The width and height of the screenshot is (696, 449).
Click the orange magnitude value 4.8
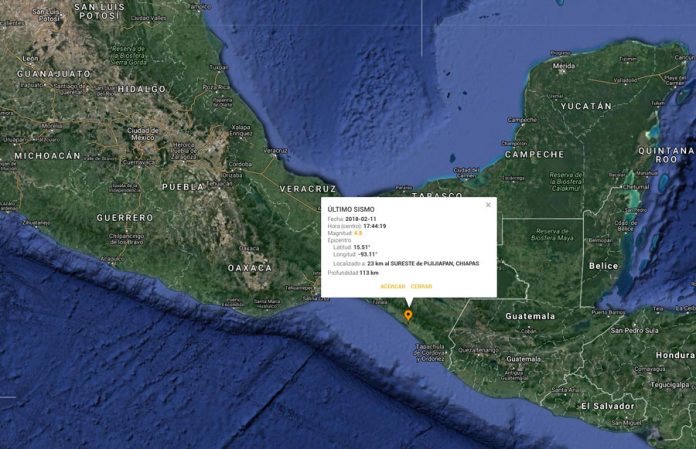[x=358, y=233]
